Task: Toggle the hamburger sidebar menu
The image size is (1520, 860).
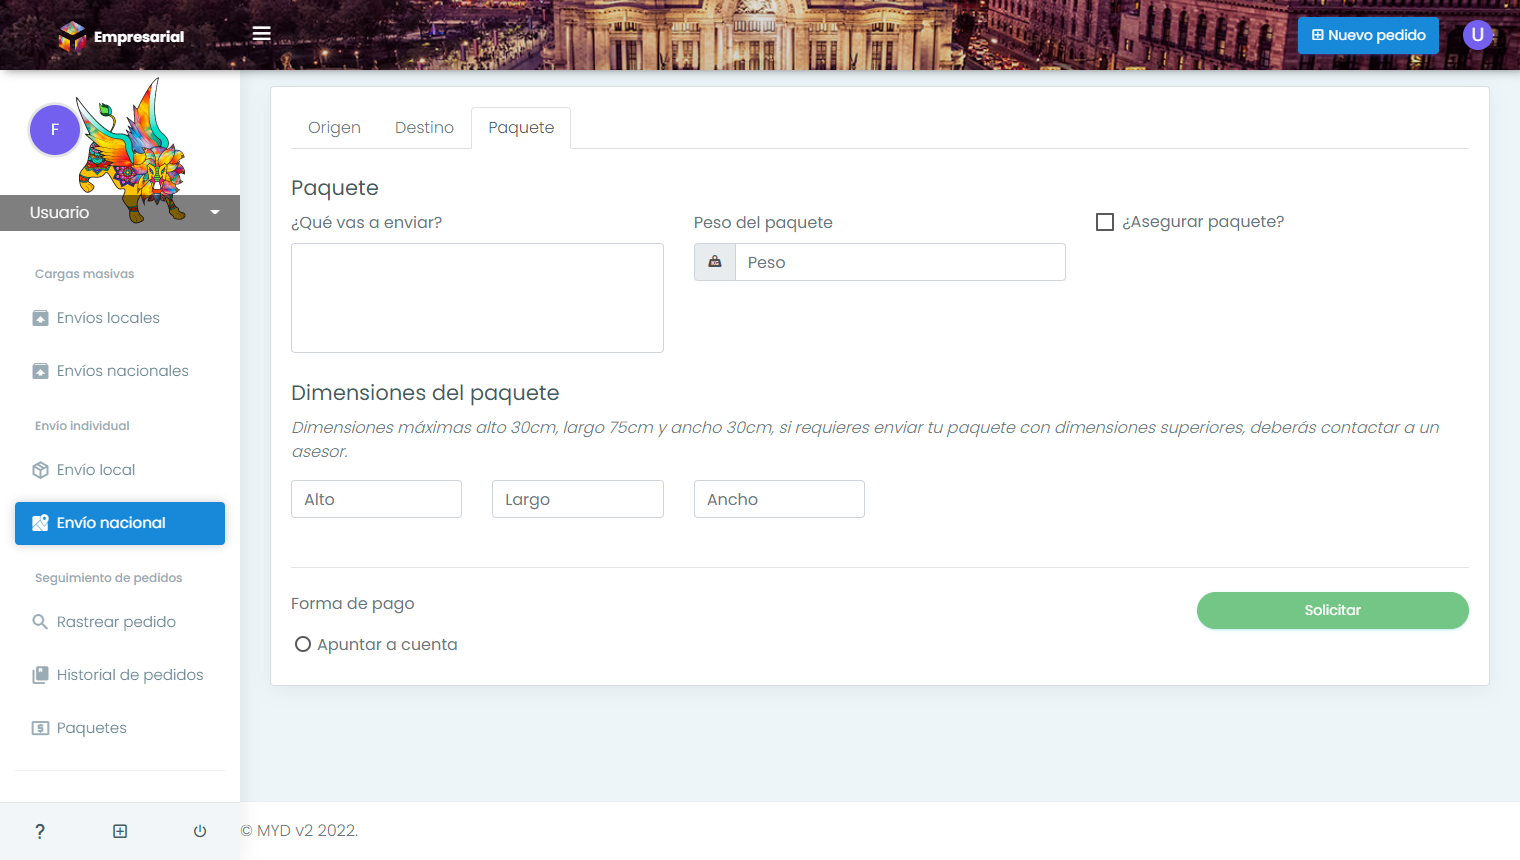Action: (261, 34)
